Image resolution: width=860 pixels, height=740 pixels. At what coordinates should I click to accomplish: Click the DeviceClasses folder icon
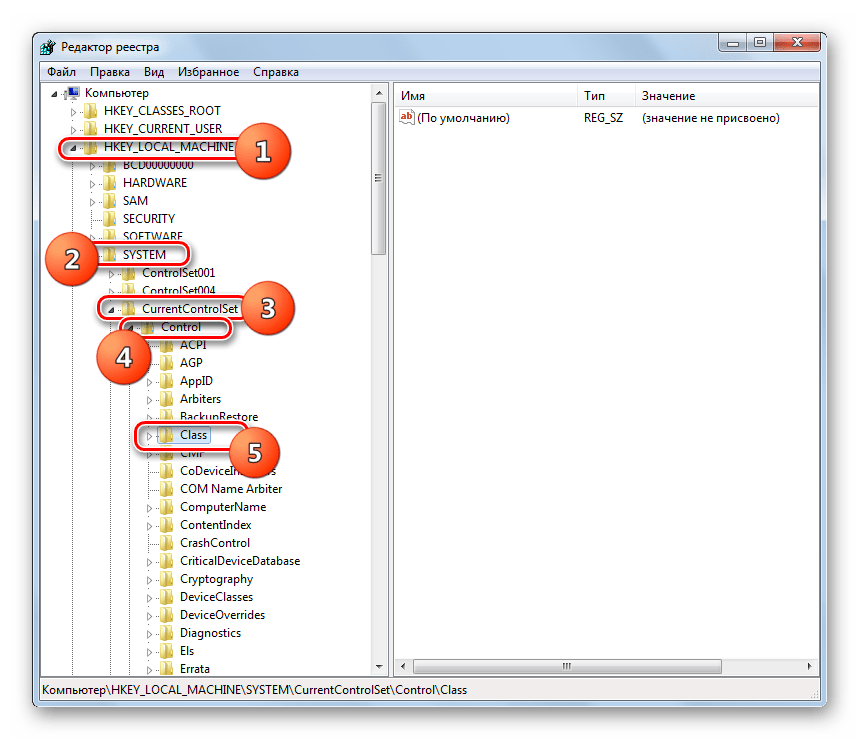coord(166,597)
